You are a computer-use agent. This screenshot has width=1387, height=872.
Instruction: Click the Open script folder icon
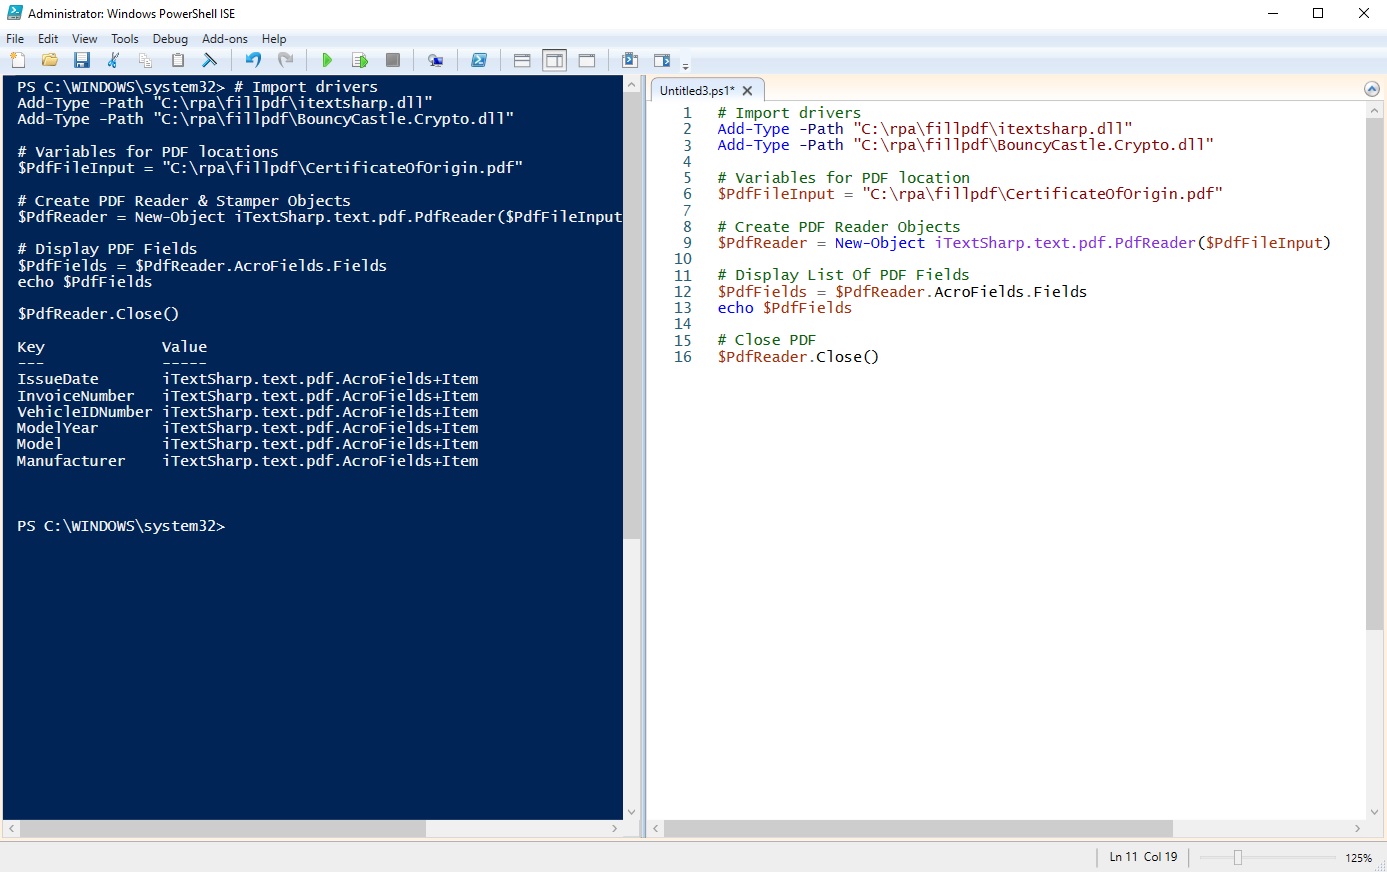pos(49,61)
